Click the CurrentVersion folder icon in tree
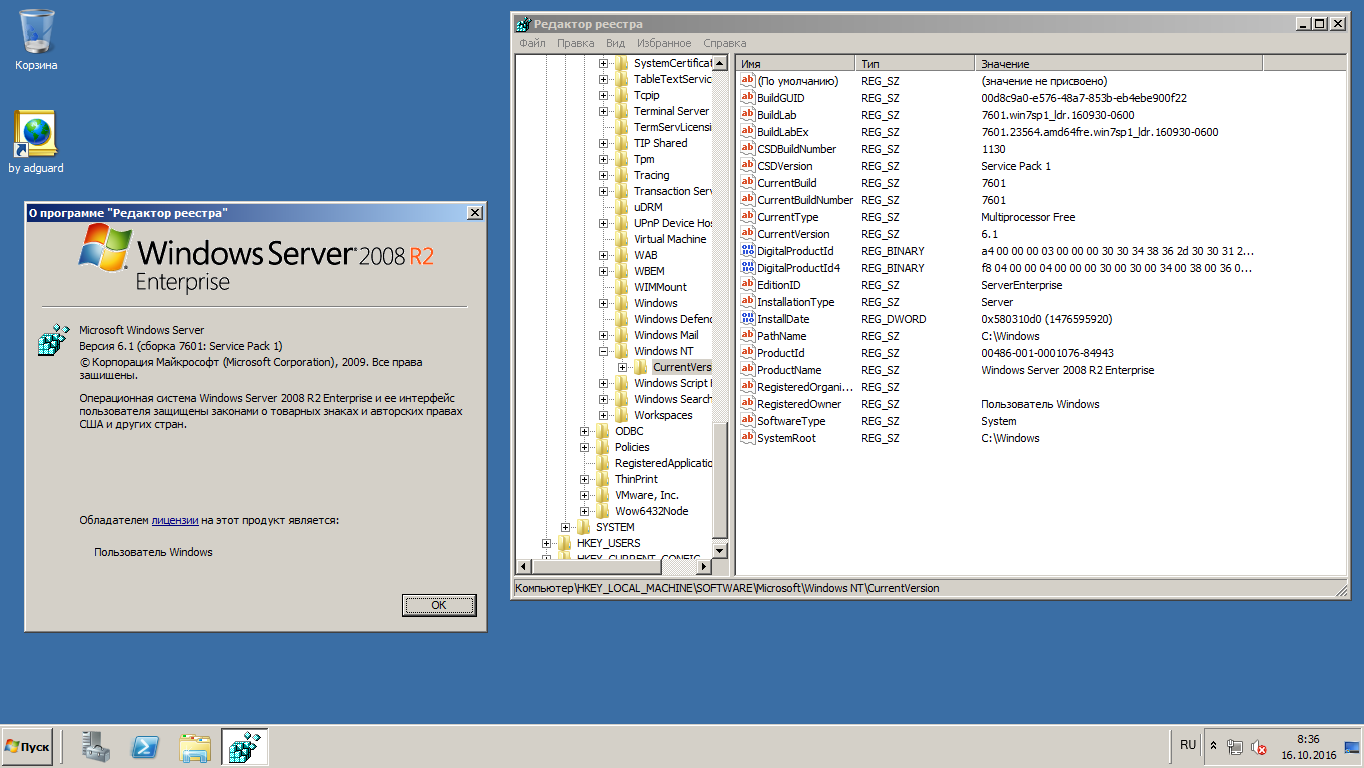The width and height of the screenshot is (1364, 768). coord(641,367)
